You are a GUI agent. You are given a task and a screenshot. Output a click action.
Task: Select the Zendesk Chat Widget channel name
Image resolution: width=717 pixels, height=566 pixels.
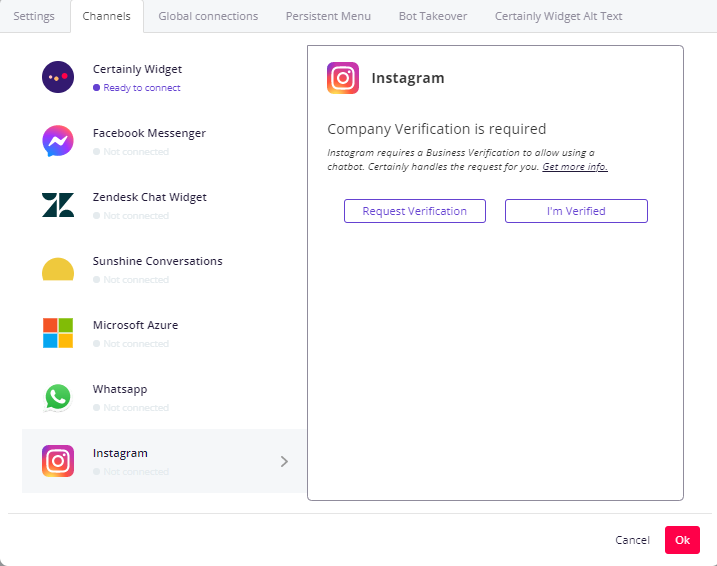pos(150,197)
